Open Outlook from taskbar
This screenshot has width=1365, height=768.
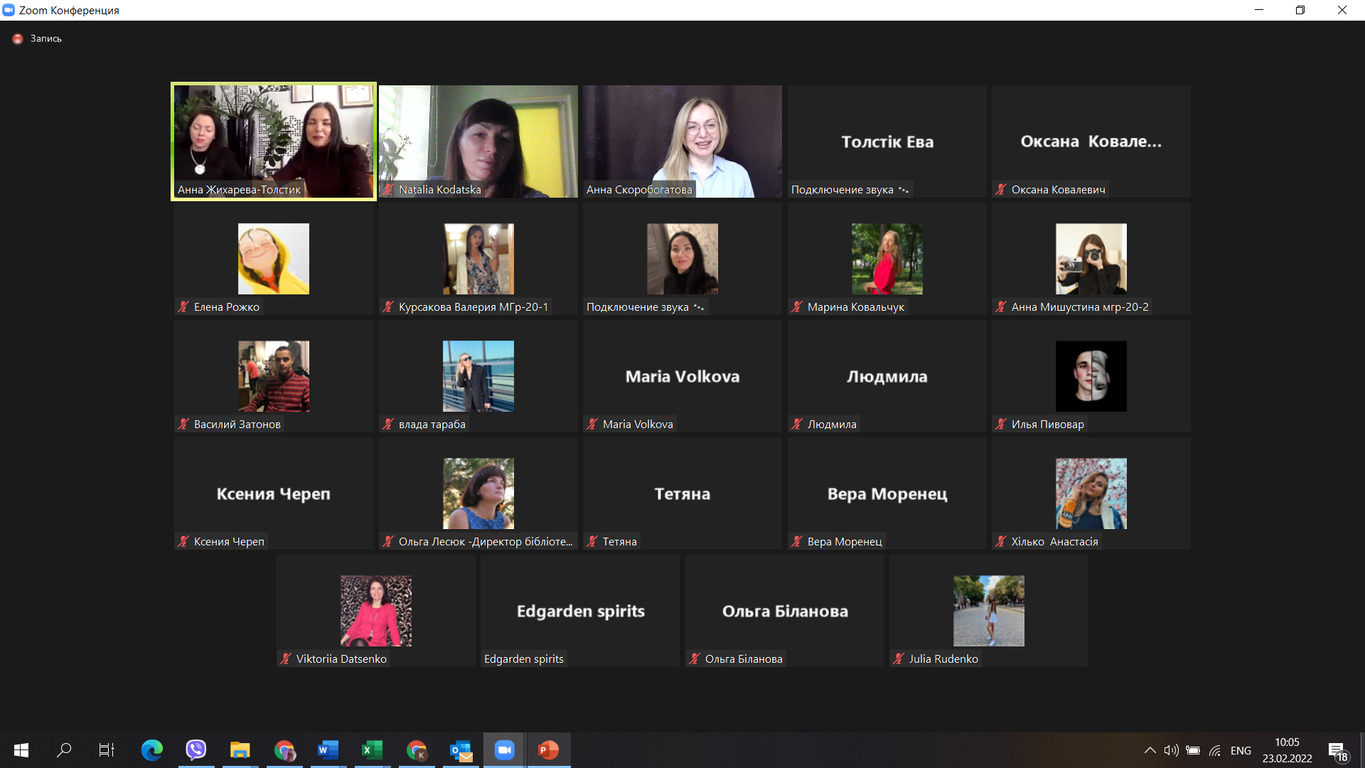click(460, 750)
